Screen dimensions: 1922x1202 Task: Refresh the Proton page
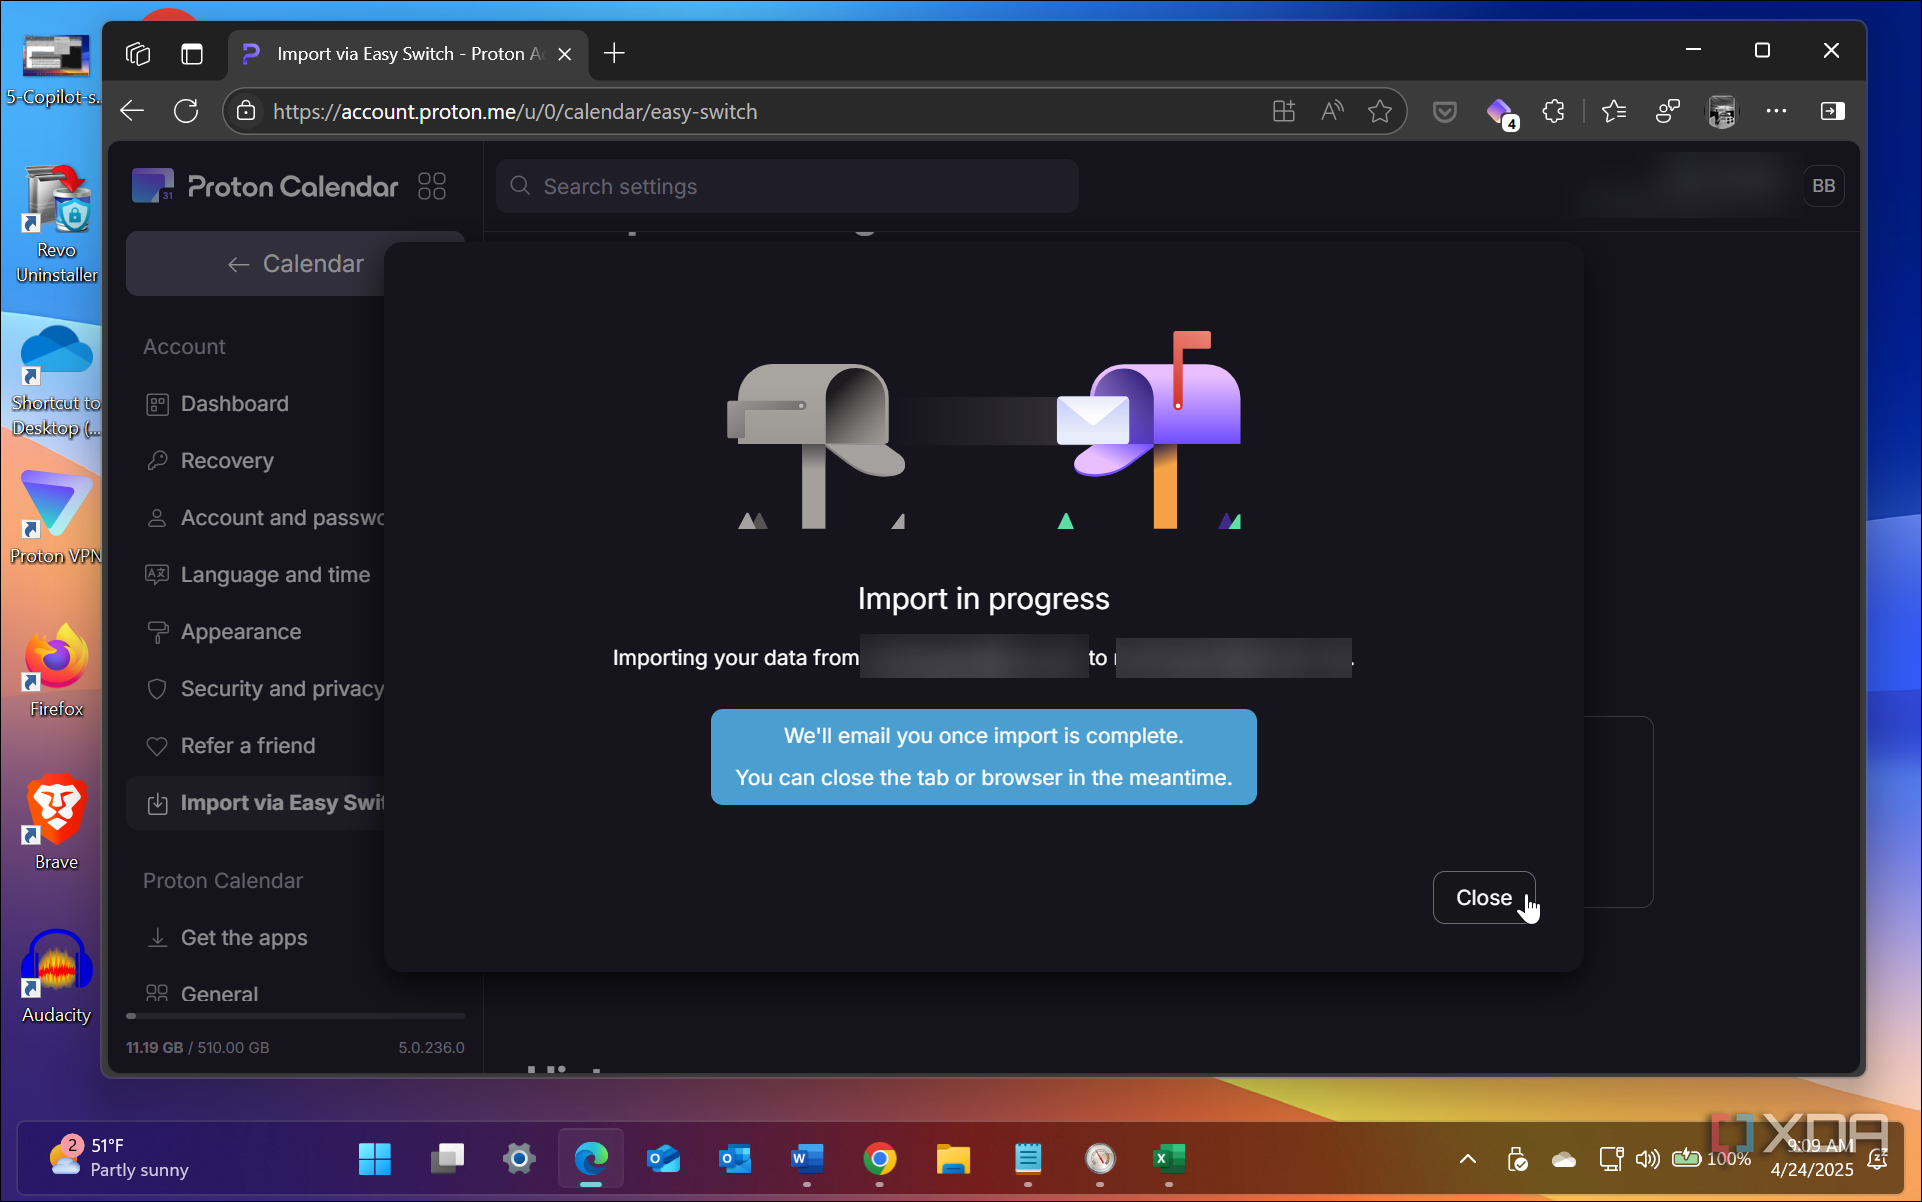186,111
